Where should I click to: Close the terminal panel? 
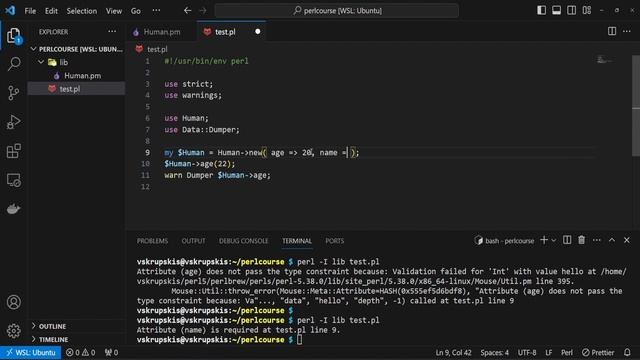pos(627,240)
